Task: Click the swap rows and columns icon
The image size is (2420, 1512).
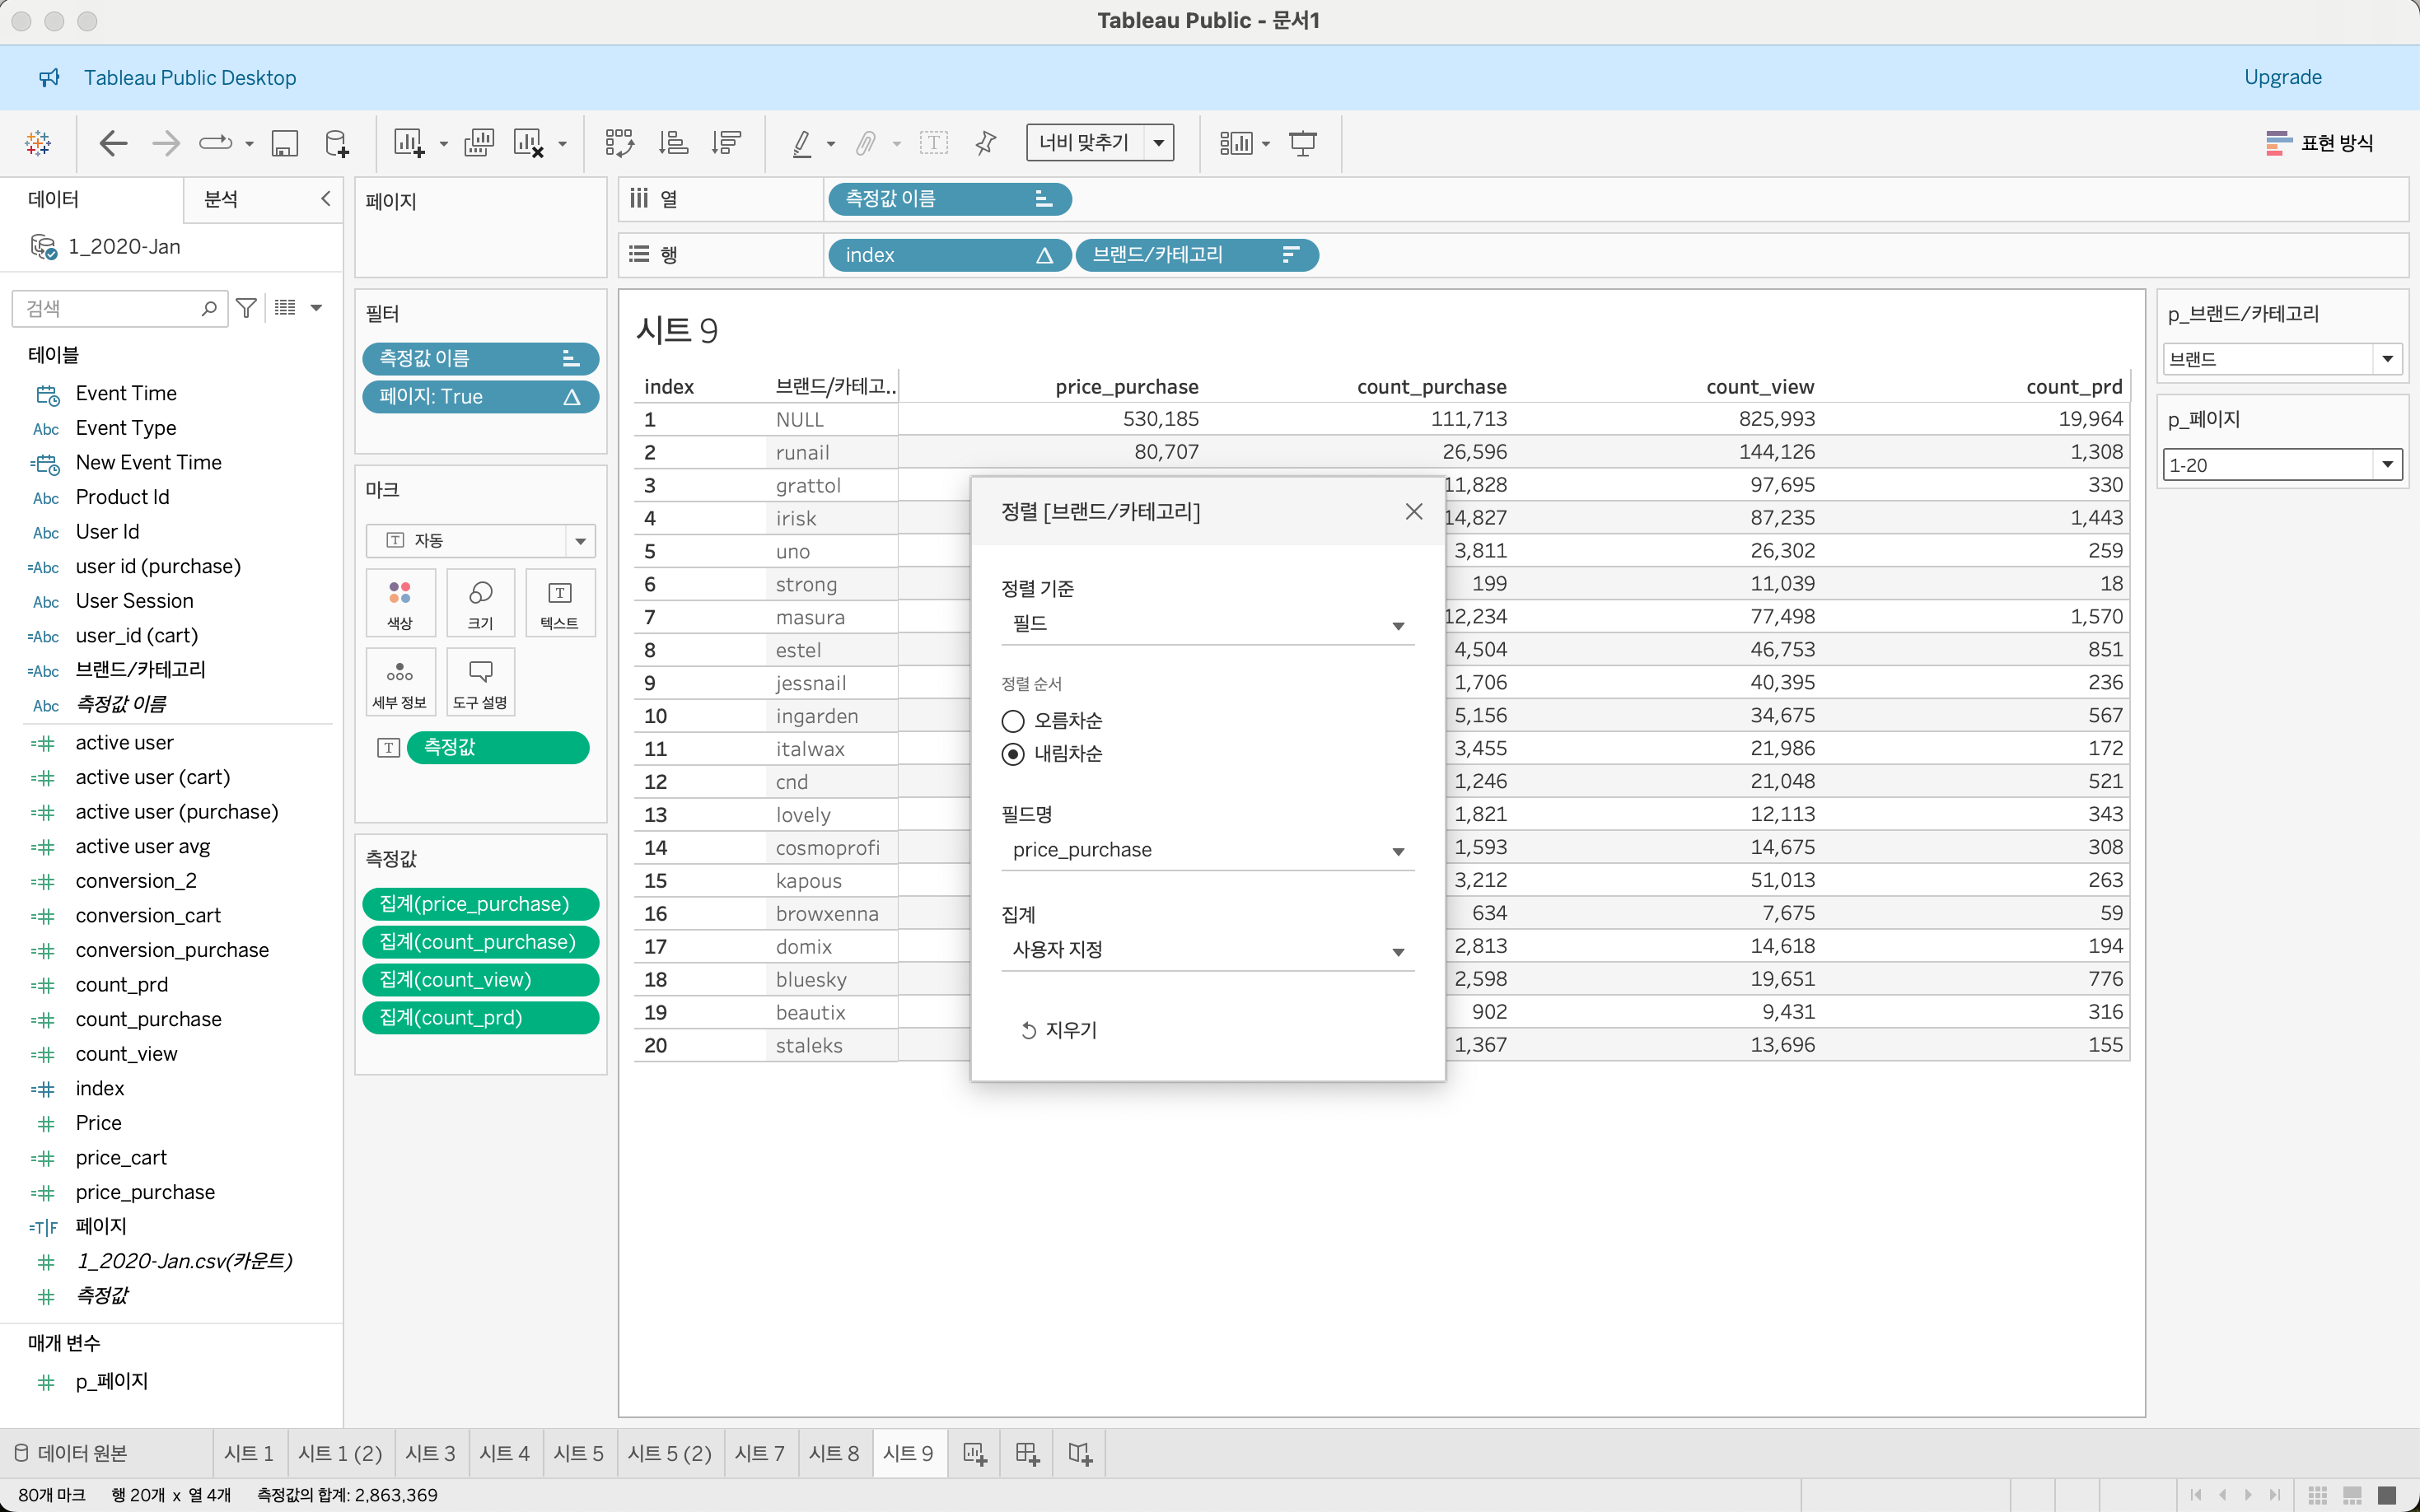Action: tap(619, 143)
